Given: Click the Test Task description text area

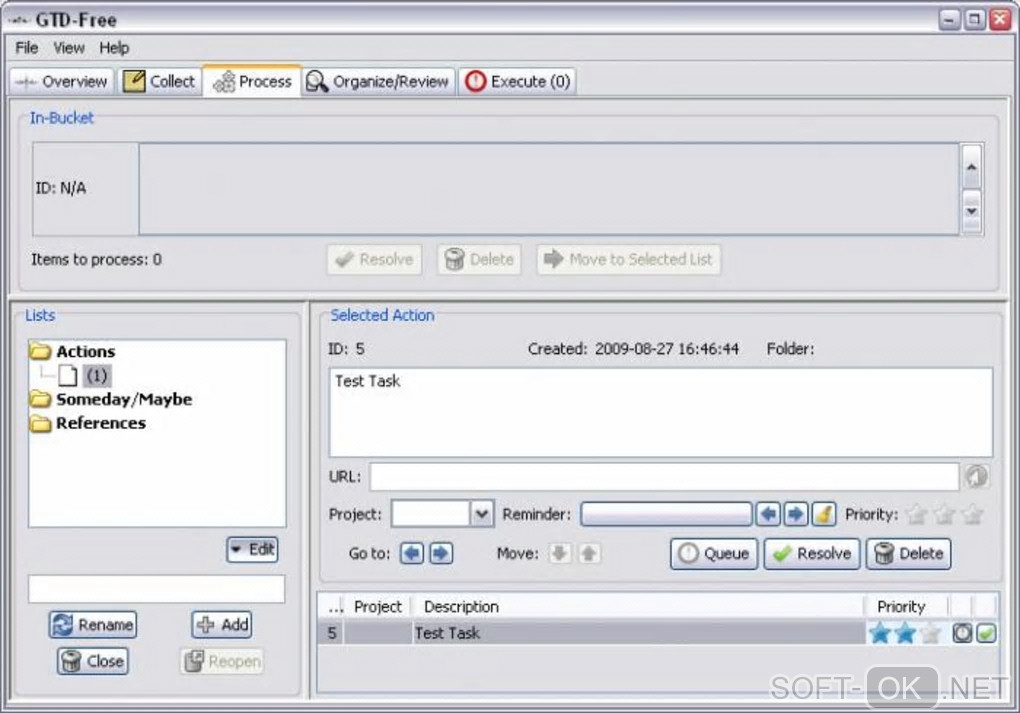Looking at the screenshot, I should (661, 412).
